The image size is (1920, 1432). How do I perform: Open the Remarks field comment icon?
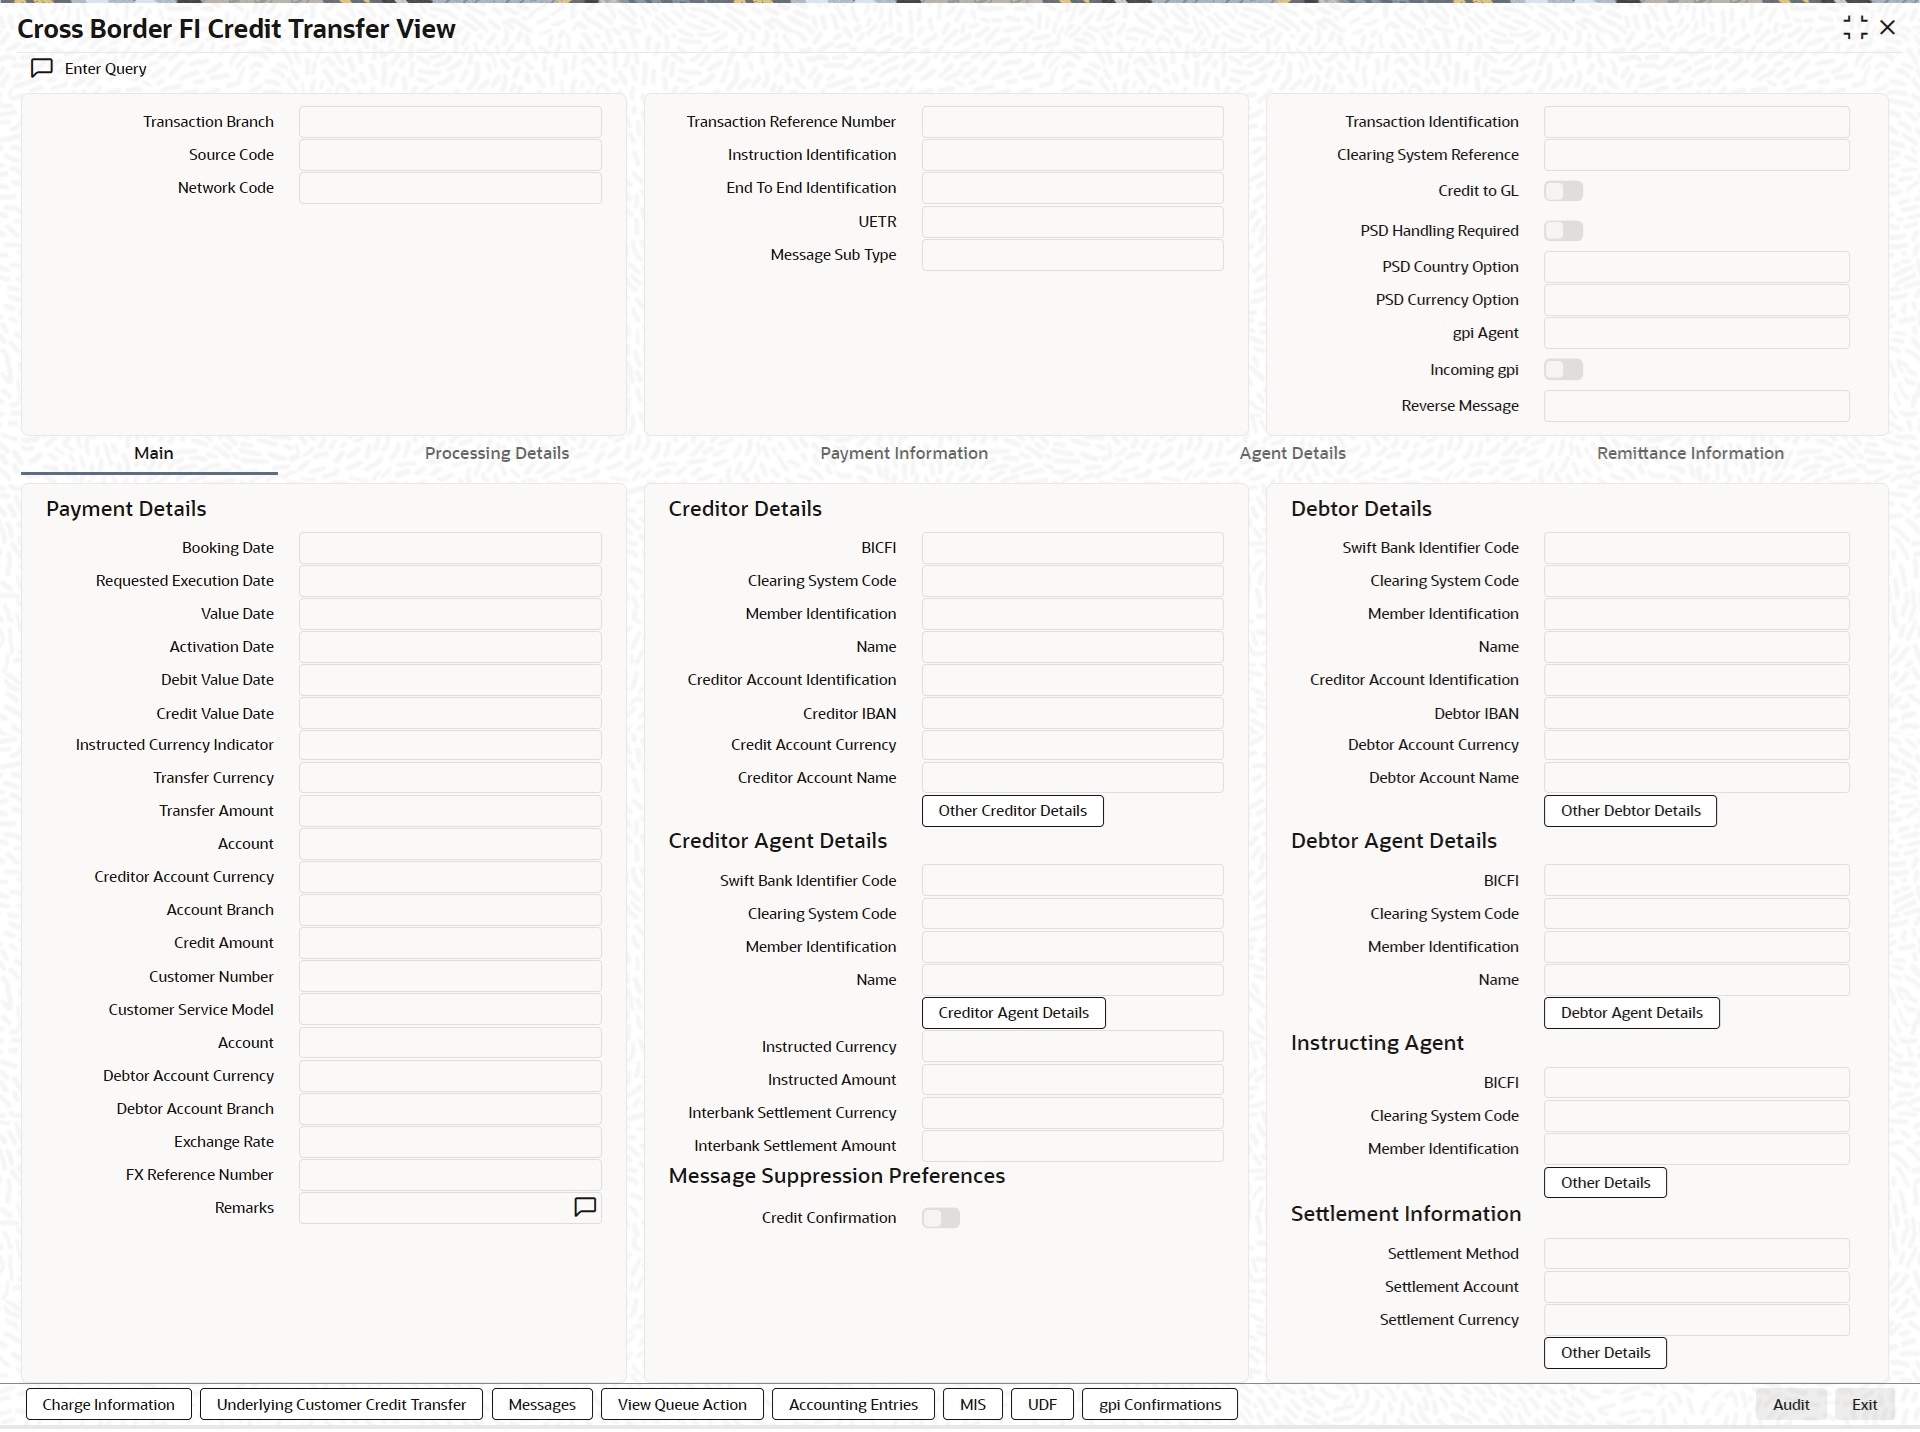[585, 1208]
